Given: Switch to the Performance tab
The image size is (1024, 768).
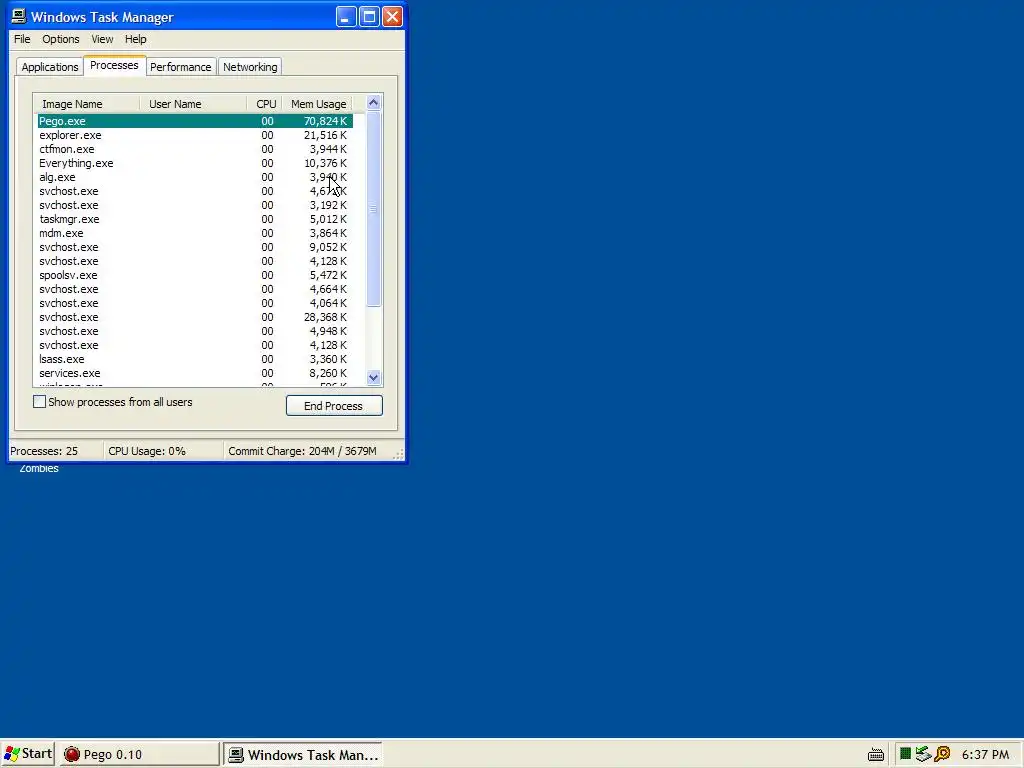Looking at the screenshot, I should click(x=180, y=67).
